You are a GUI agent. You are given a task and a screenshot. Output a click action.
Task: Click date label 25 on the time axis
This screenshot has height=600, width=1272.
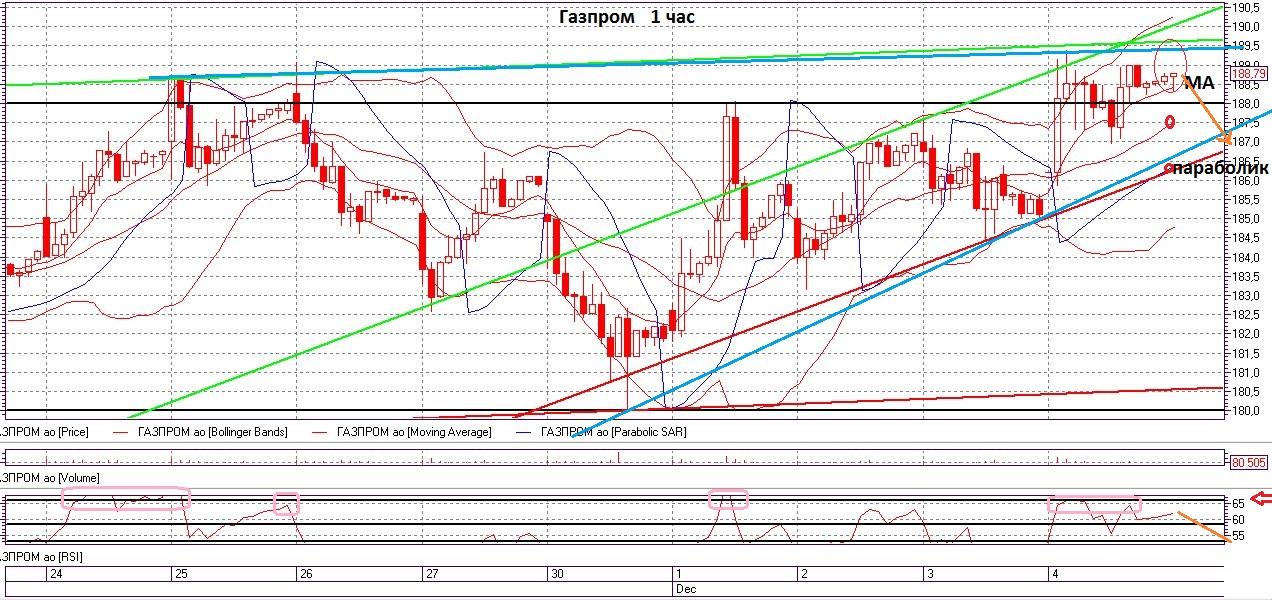[x=181, y=574]
